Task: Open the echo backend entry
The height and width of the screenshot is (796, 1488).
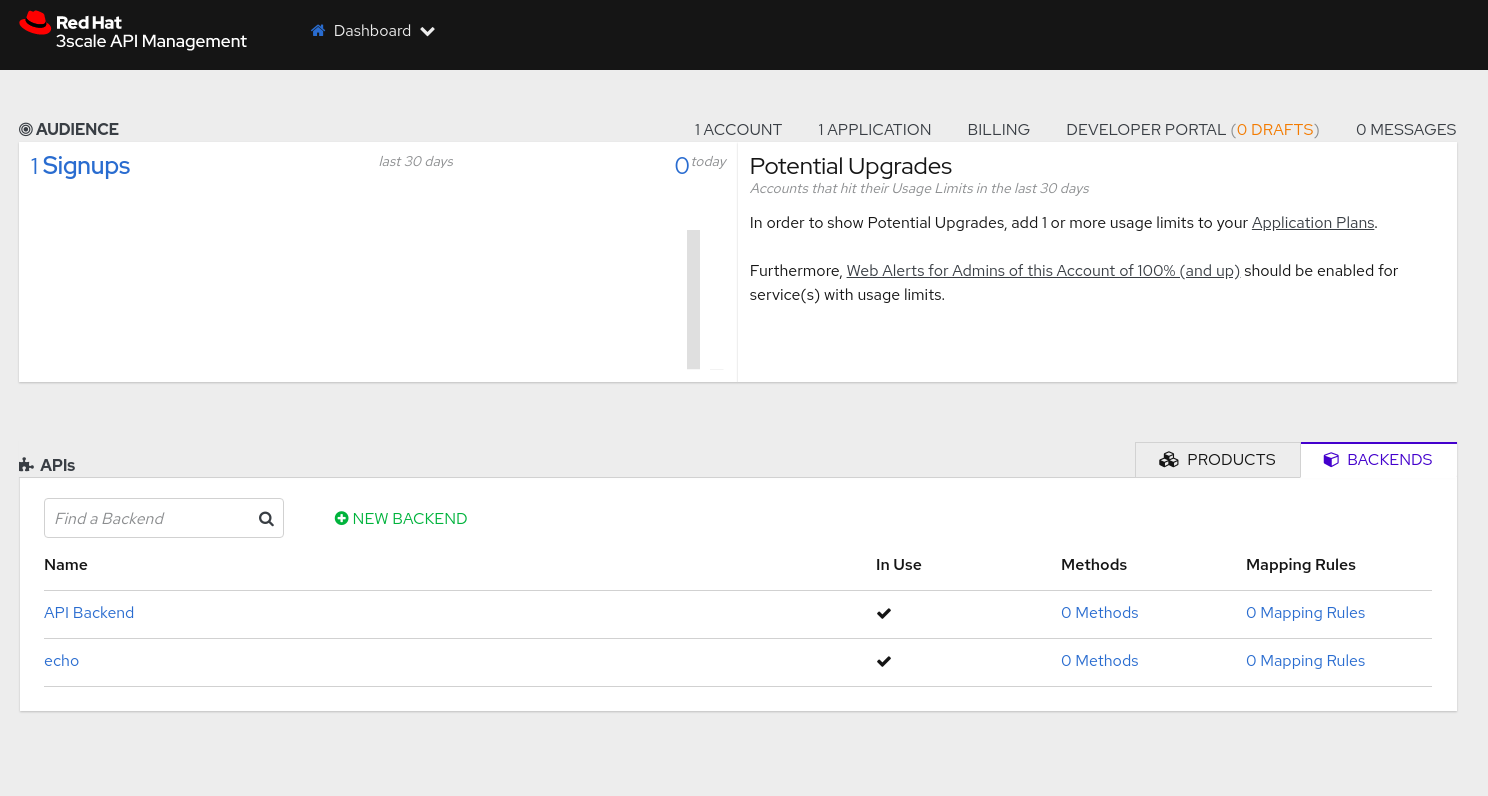Action: tap(61, 661)
